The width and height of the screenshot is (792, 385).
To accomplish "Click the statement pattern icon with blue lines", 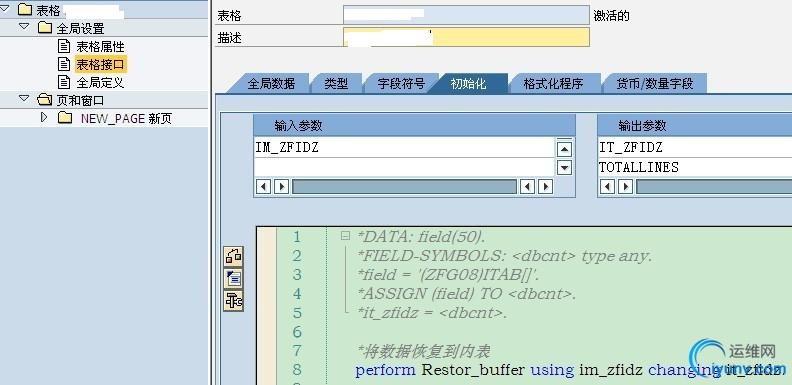I will tap(233, 279).
